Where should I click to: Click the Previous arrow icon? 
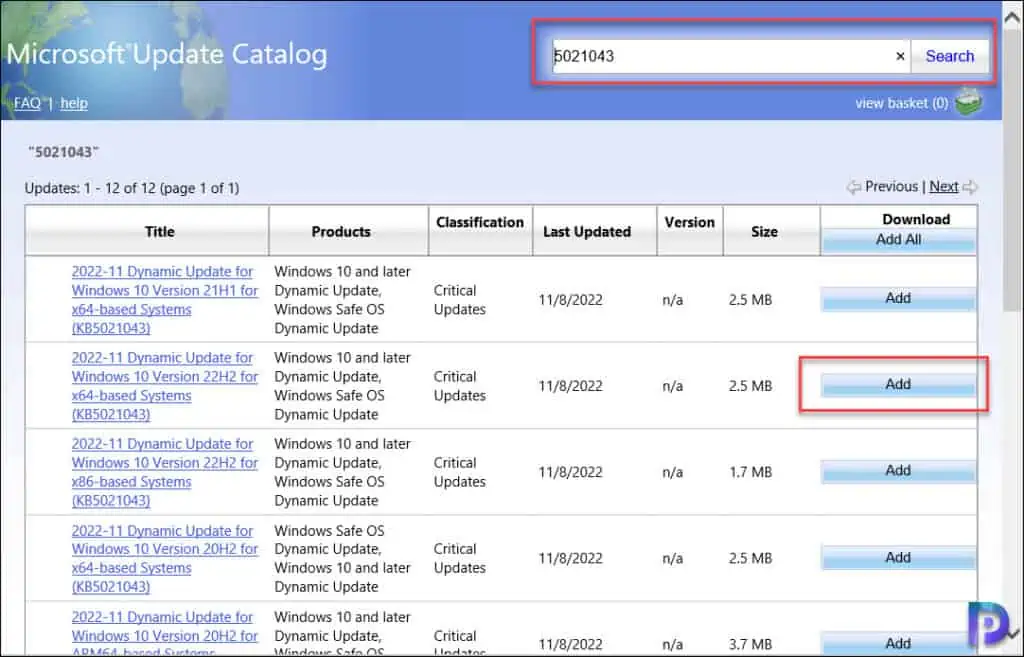pos(854,187)
